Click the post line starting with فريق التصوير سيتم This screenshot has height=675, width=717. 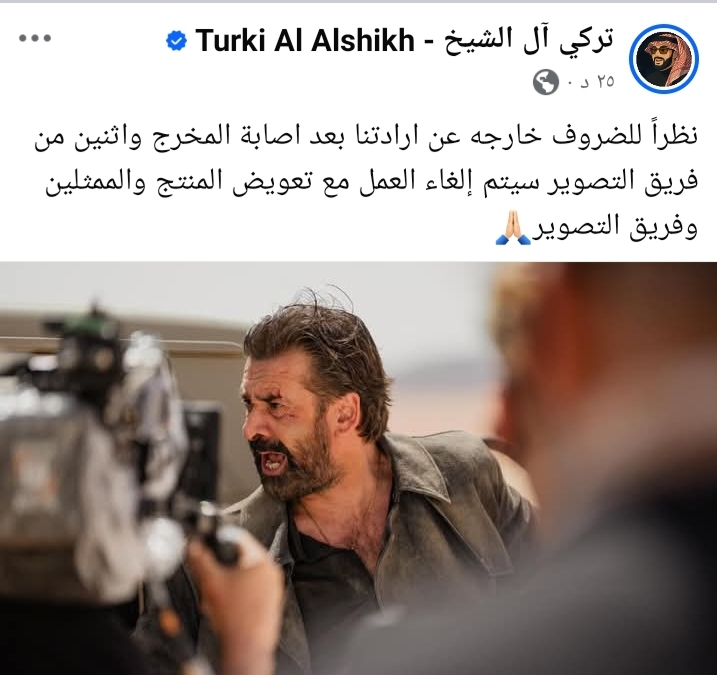coord(371,182)
